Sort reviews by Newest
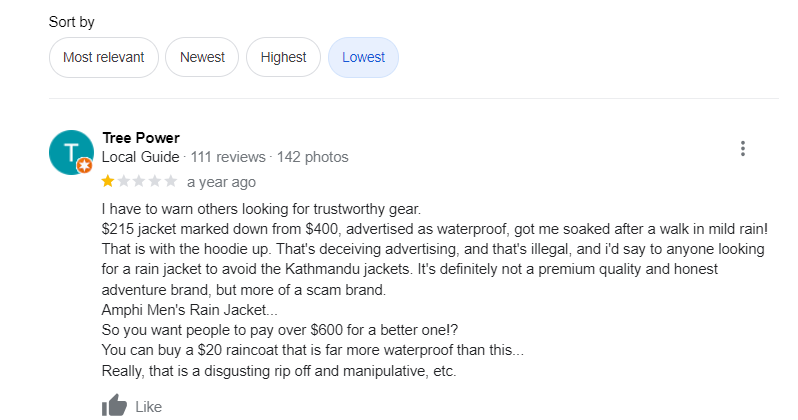798x420 pixels. point(202,57)
